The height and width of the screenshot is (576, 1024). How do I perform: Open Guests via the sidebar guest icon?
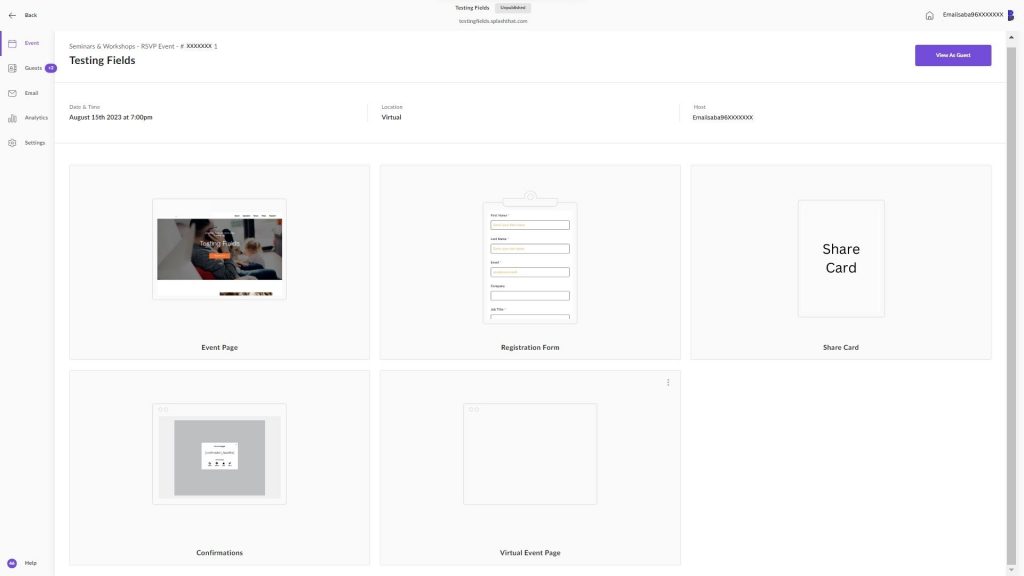[x=12, y=68]
